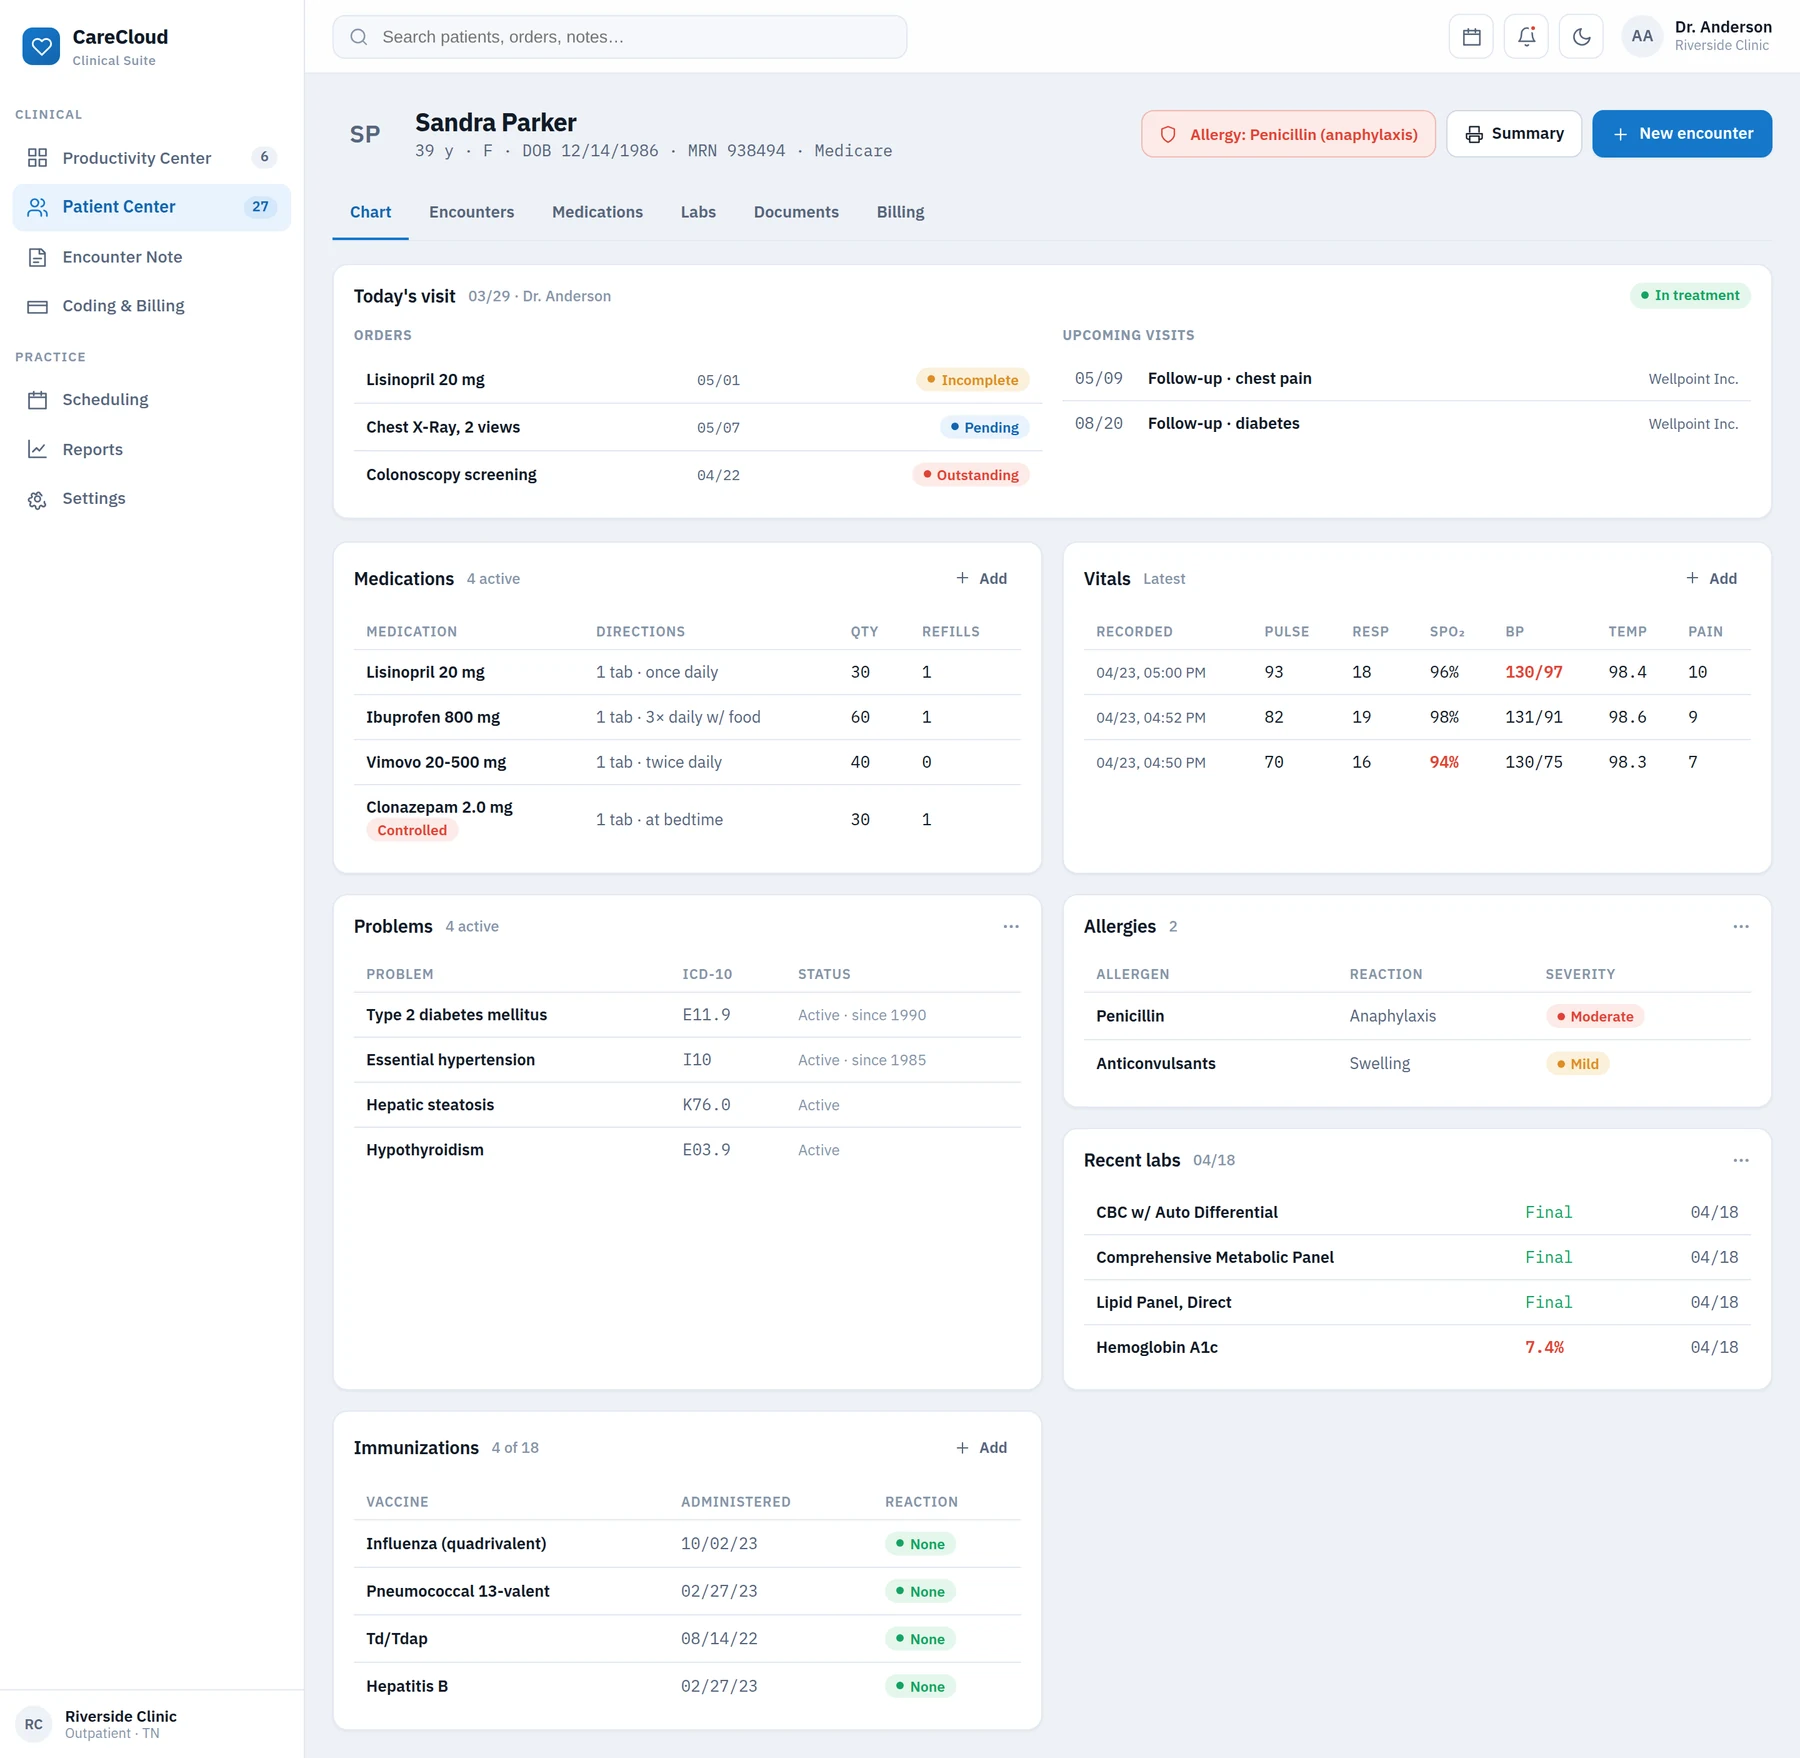Switch to the Chart tab
This screenshot has height=1758, width=1800.
370,212
